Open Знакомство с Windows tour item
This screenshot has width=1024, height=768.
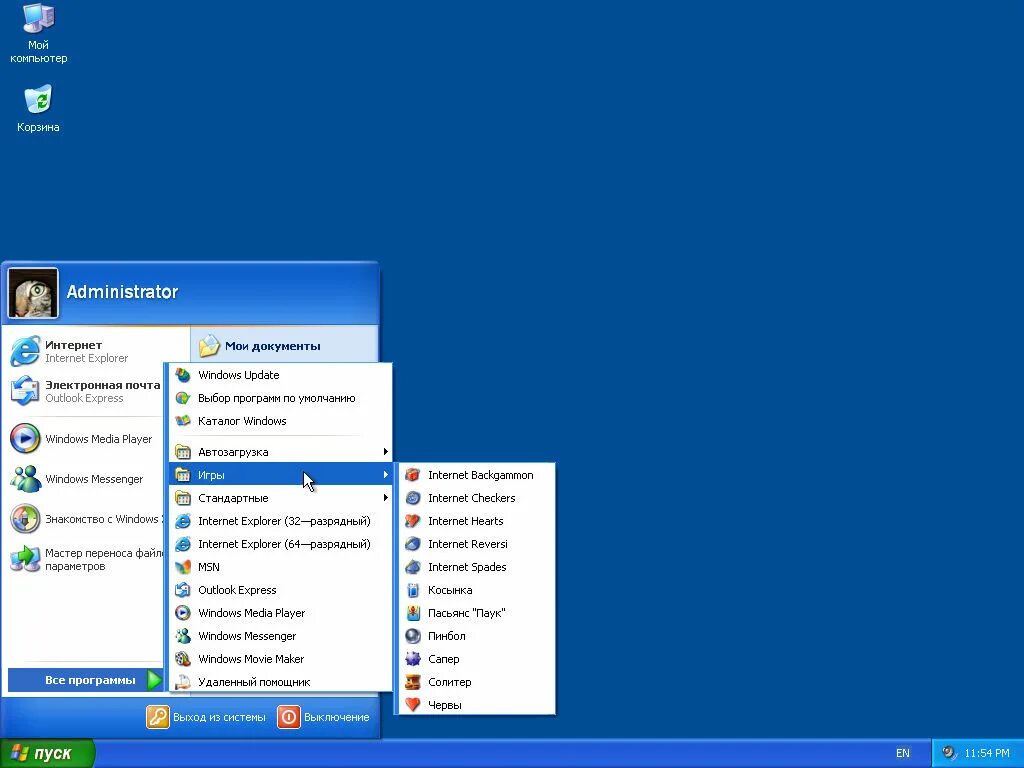(84, 519)
